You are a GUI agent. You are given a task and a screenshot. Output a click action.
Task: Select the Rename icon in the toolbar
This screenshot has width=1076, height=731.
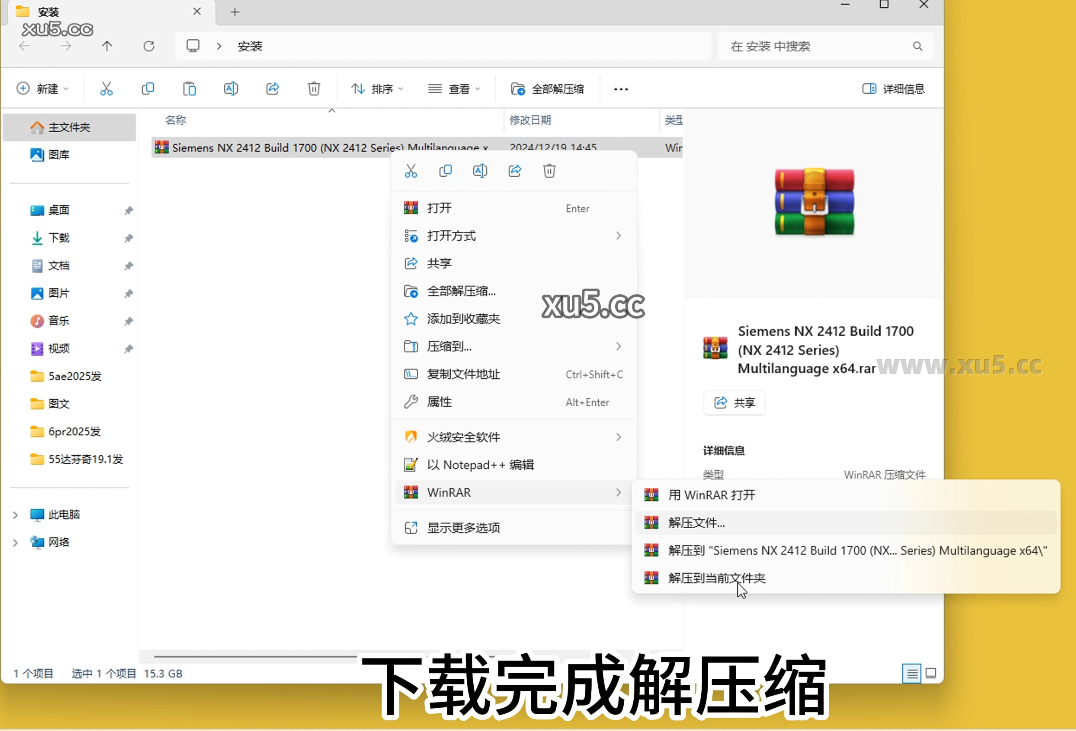231,89
